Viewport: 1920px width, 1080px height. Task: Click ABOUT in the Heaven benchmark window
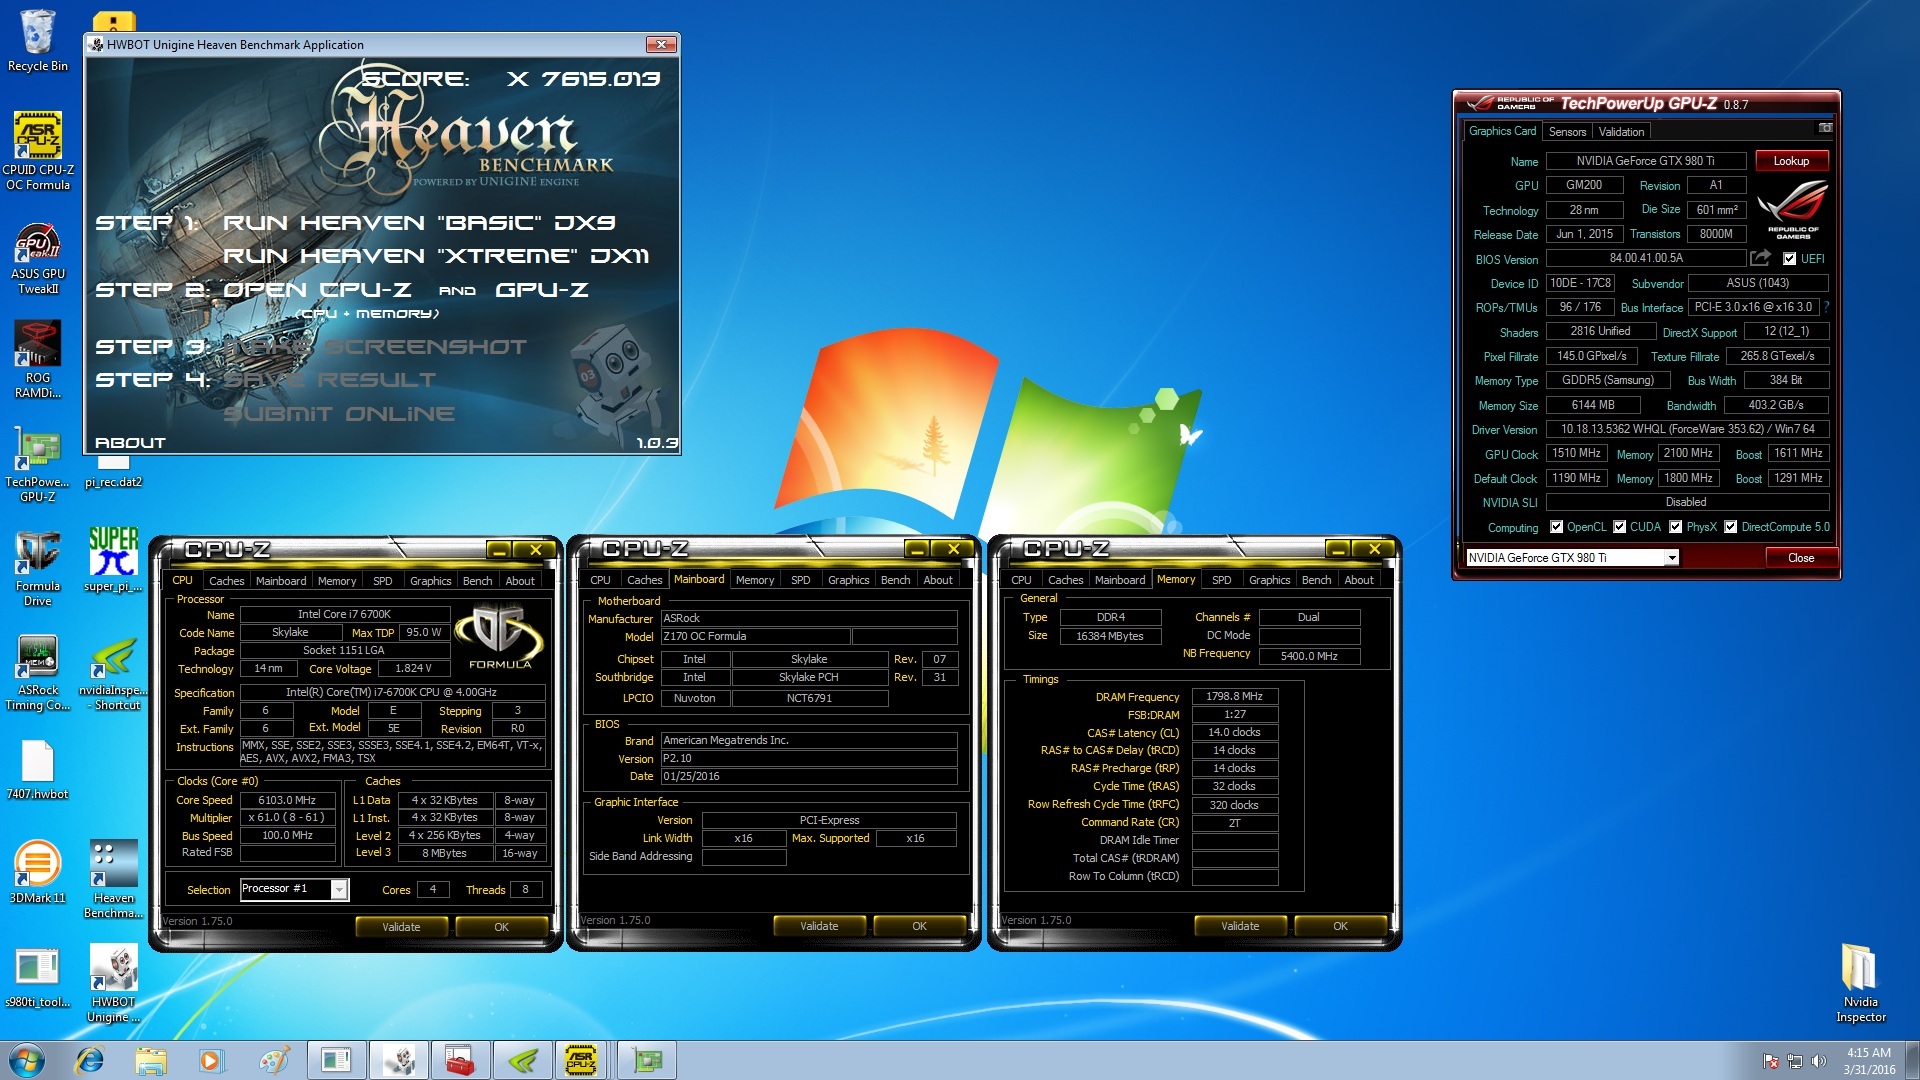click(x=130, y=442)
